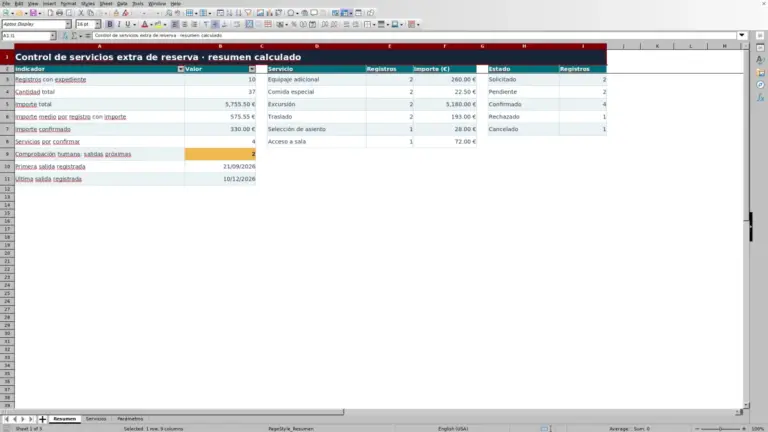The width and height of the screenshot is (768, 432).
Task: Click the Clone Formatting paintbrush icon
Action: [116, 13]
